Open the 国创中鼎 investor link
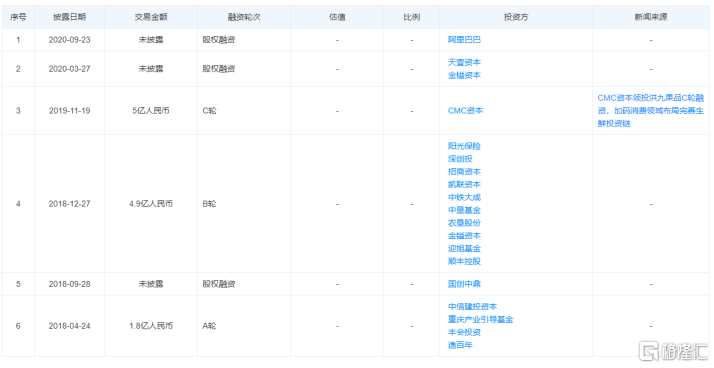The width and height of the screenshot is (714, 368). (464, 284)
